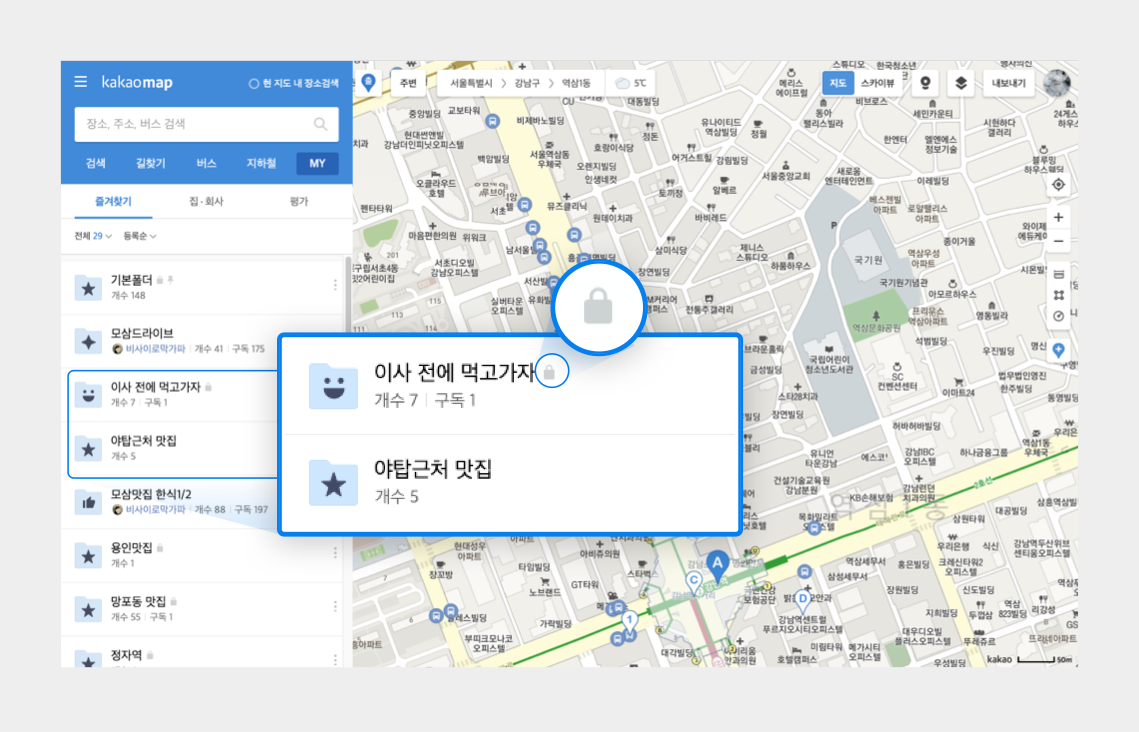Viewport: 1139px width, 732px height.
Task: Open 비사이로막가파 profile under 모삼맛집 한식1/2
Action: pos(155,510)
